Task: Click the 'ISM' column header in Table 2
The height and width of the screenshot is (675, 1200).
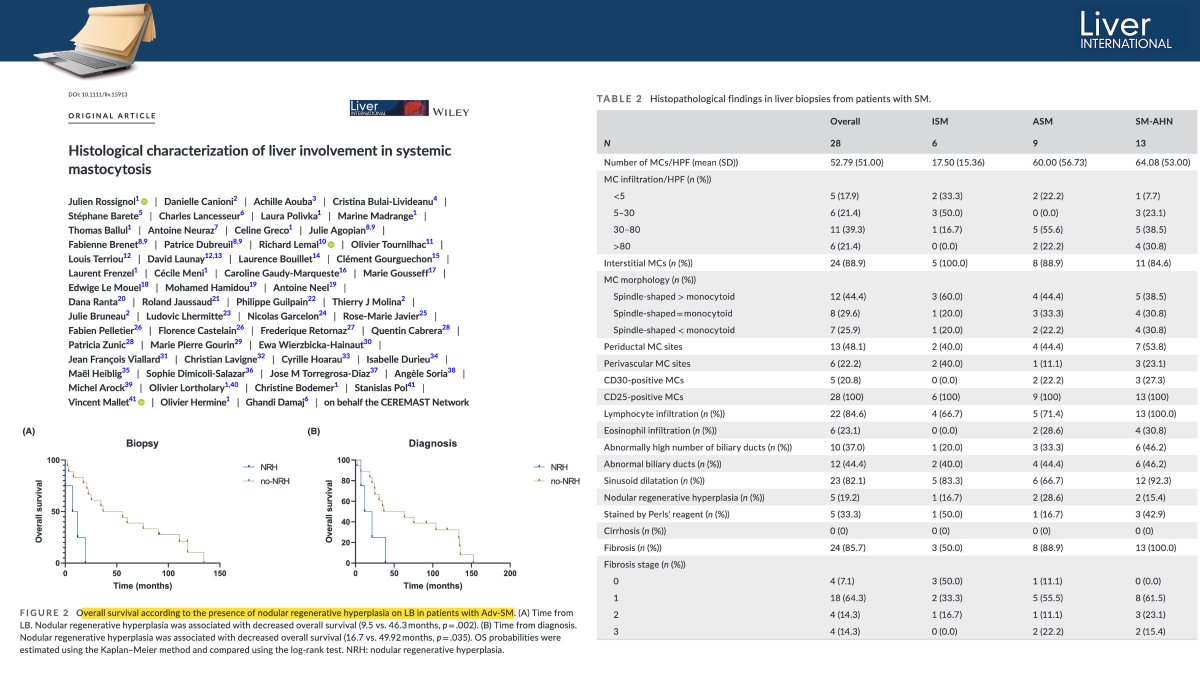Action: [x=940, y=121]
